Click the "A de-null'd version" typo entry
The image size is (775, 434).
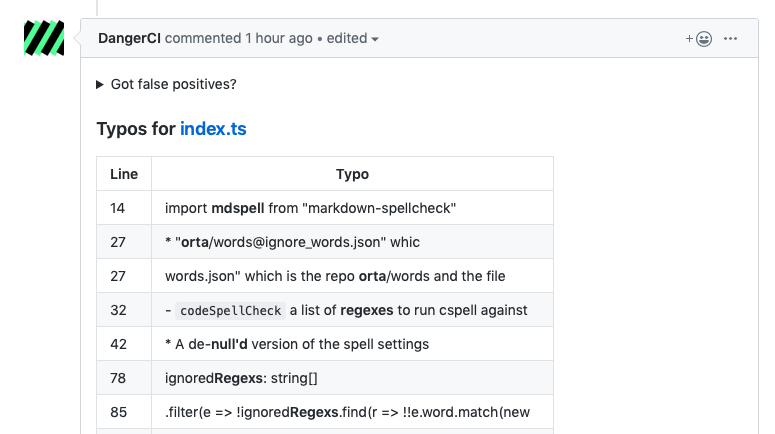click(x=297, y=344)
